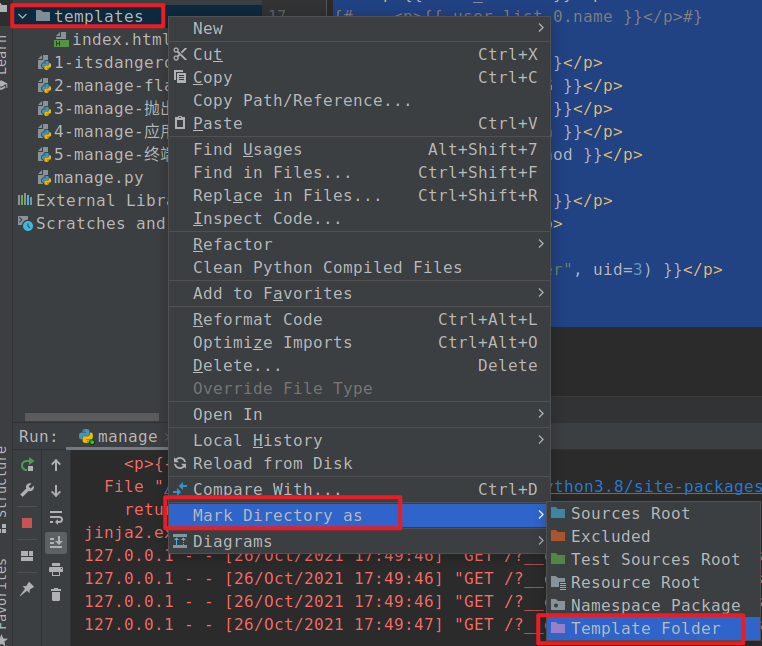Toggle the Soft-Wrap icon in Run panel
The image size is (762, 646).
pyautogui.click(x=56, y=517)
